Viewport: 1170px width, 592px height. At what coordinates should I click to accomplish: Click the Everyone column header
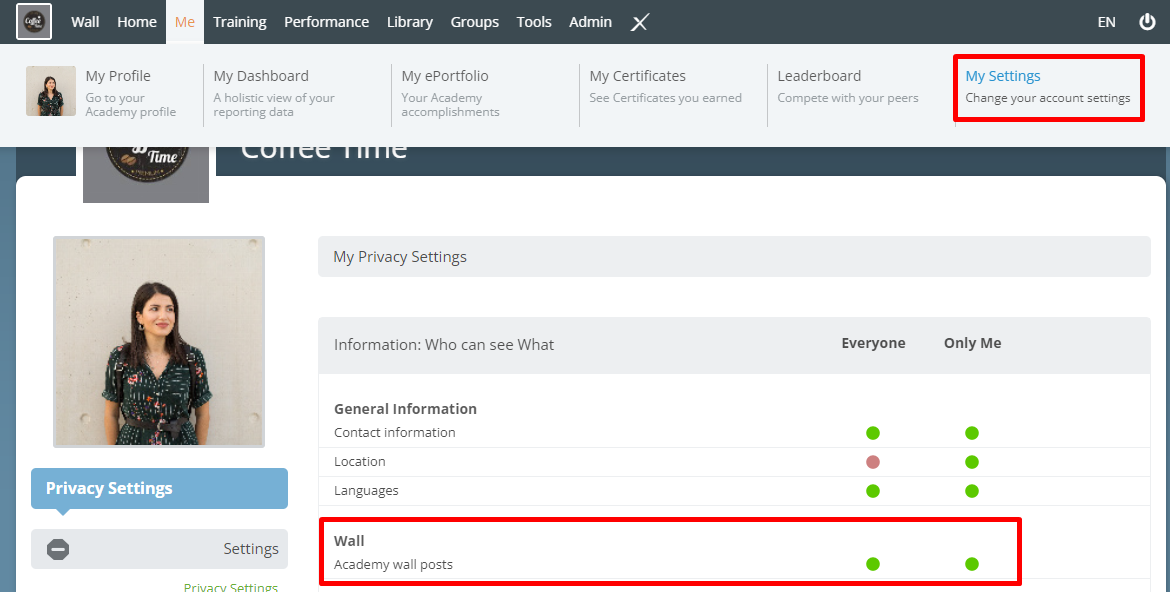tap(873, 343)
